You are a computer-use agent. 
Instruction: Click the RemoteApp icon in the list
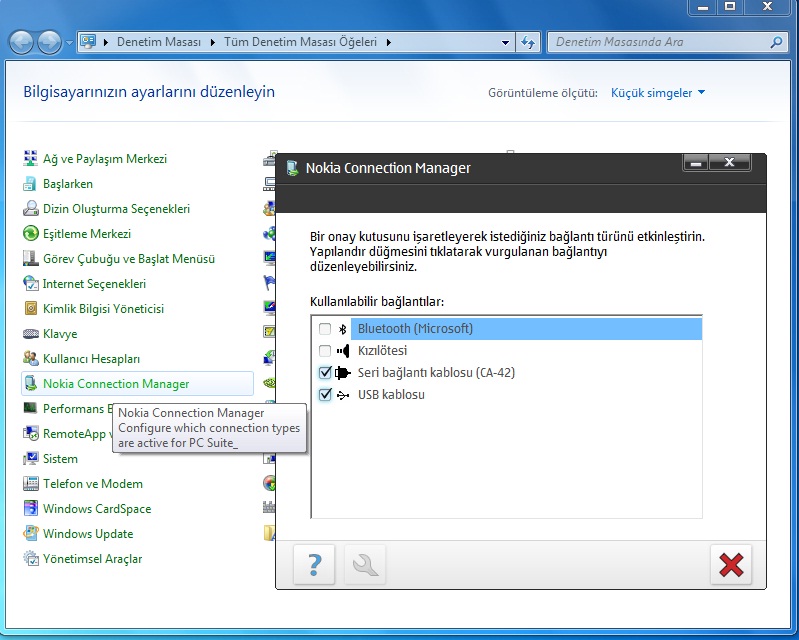[31, 433]
